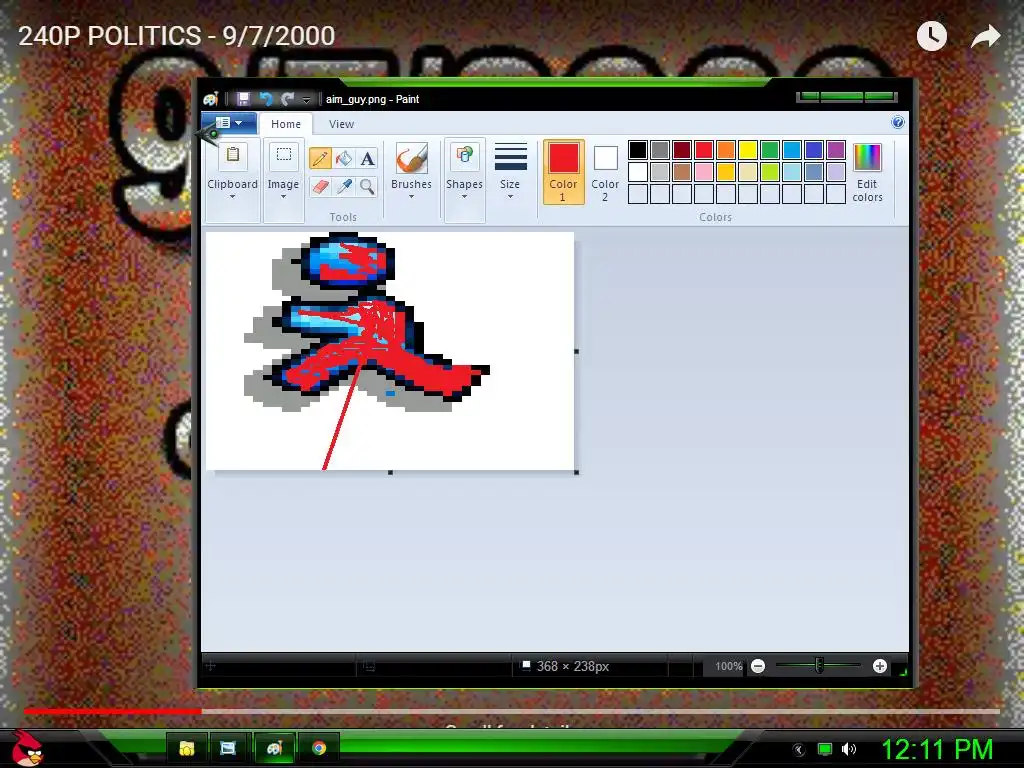Click the video progress bar

click(512, 711)
